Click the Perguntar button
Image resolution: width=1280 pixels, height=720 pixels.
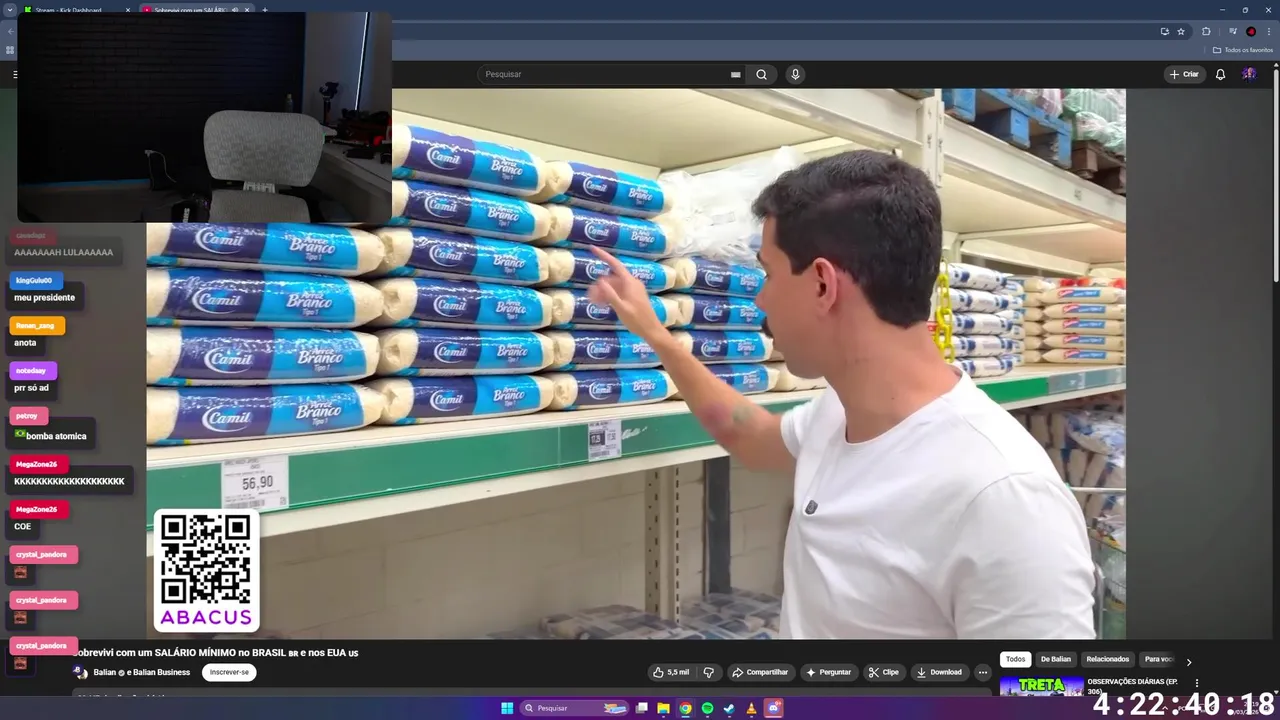pos(829,672)
